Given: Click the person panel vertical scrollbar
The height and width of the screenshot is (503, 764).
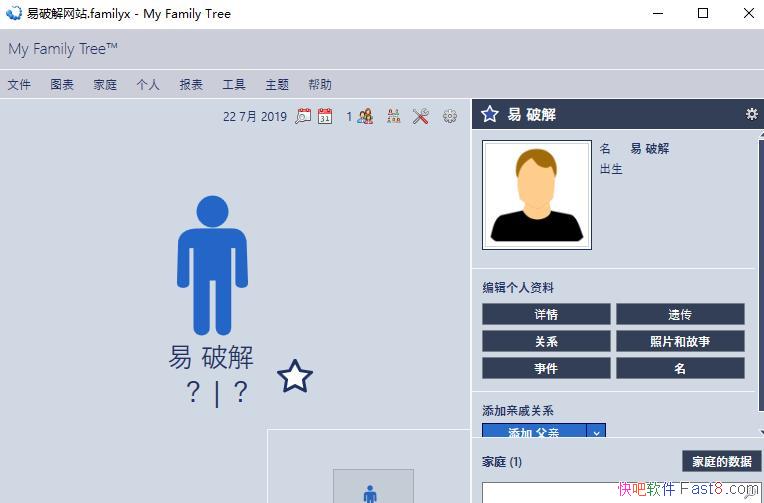Looking at the screenshot, I should click(x=761, y=273).
